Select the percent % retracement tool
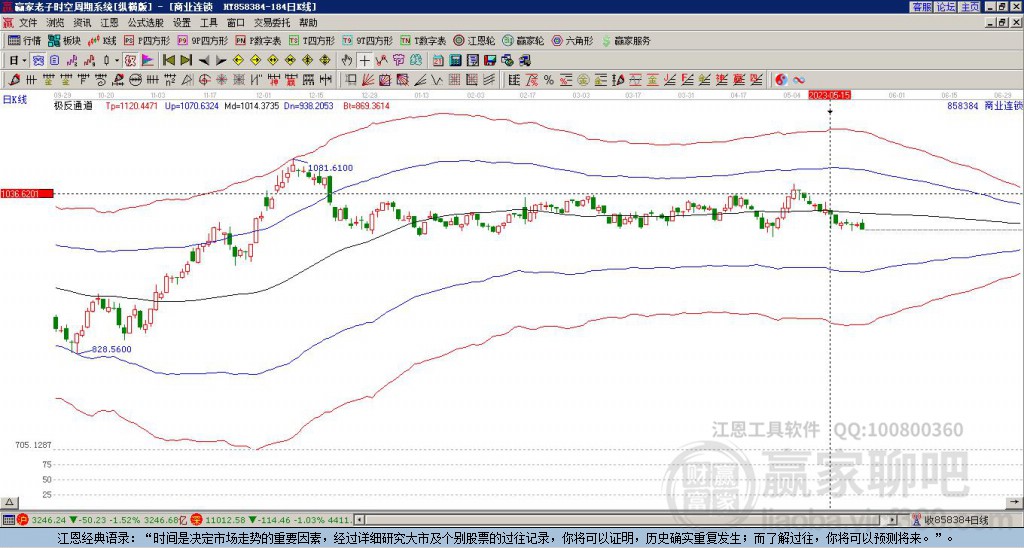 pyautogui.click(x=549, y=80)
